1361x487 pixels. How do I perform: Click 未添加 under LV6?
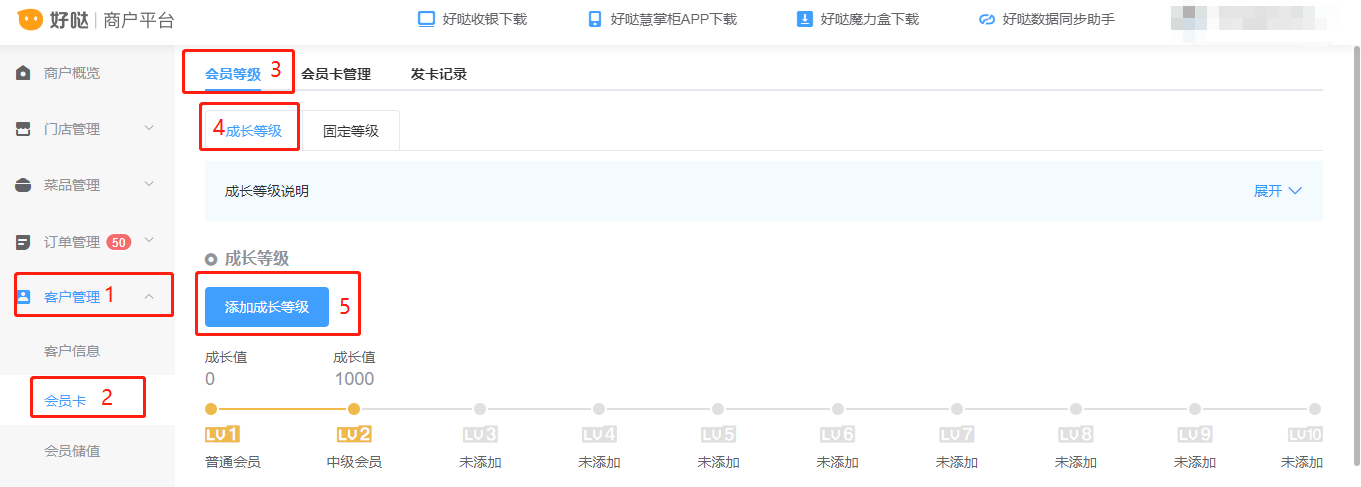coord(837,462)
